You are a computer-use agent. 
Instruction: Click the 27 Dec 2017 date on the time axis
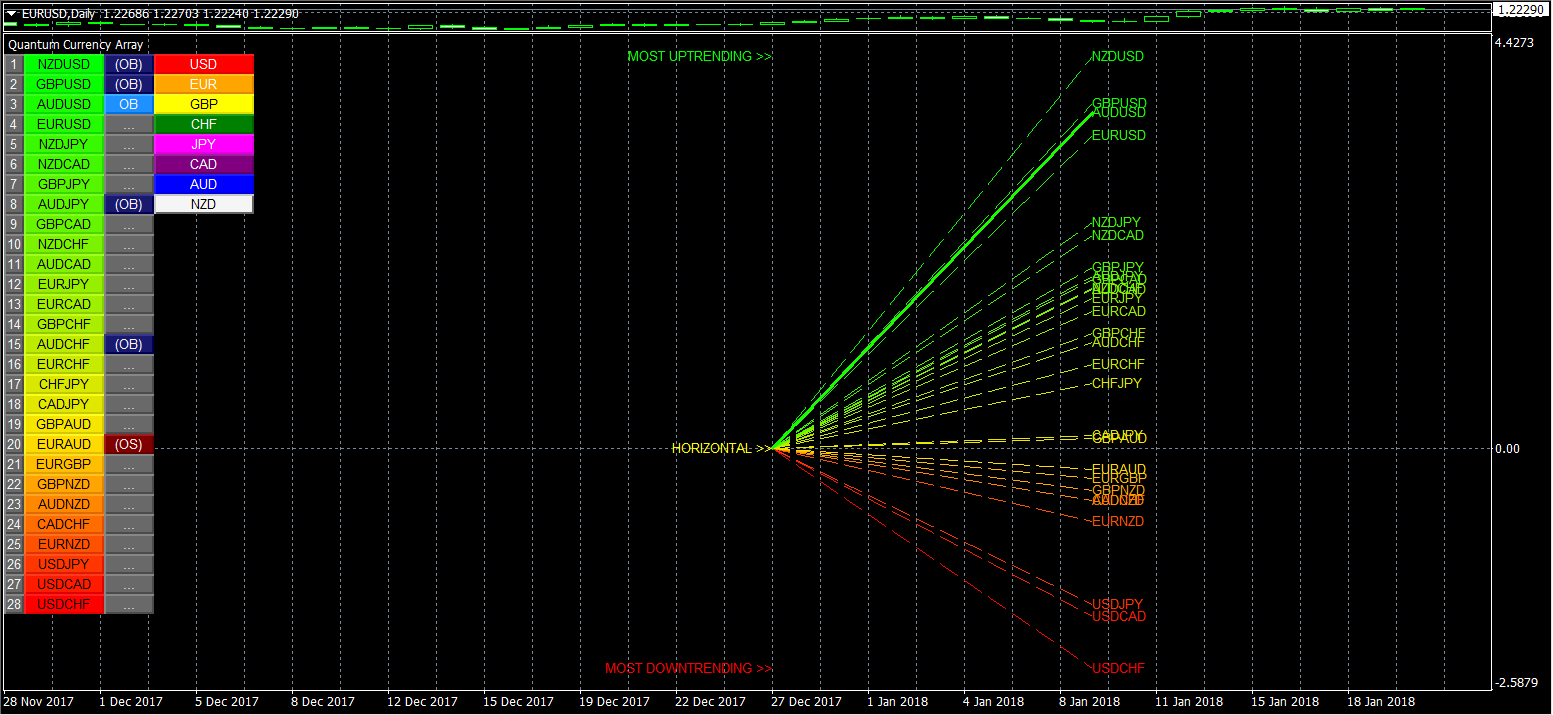pyautogui.click(x=806, y=702)
